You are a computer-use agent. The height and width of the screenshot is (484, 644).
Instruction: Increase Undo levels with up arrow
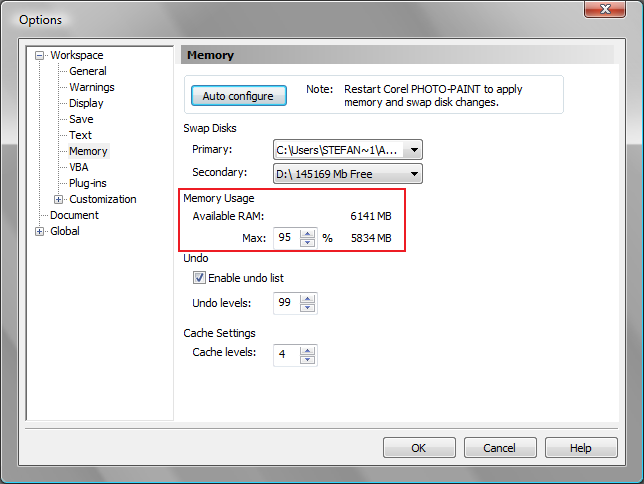point(307,299)
